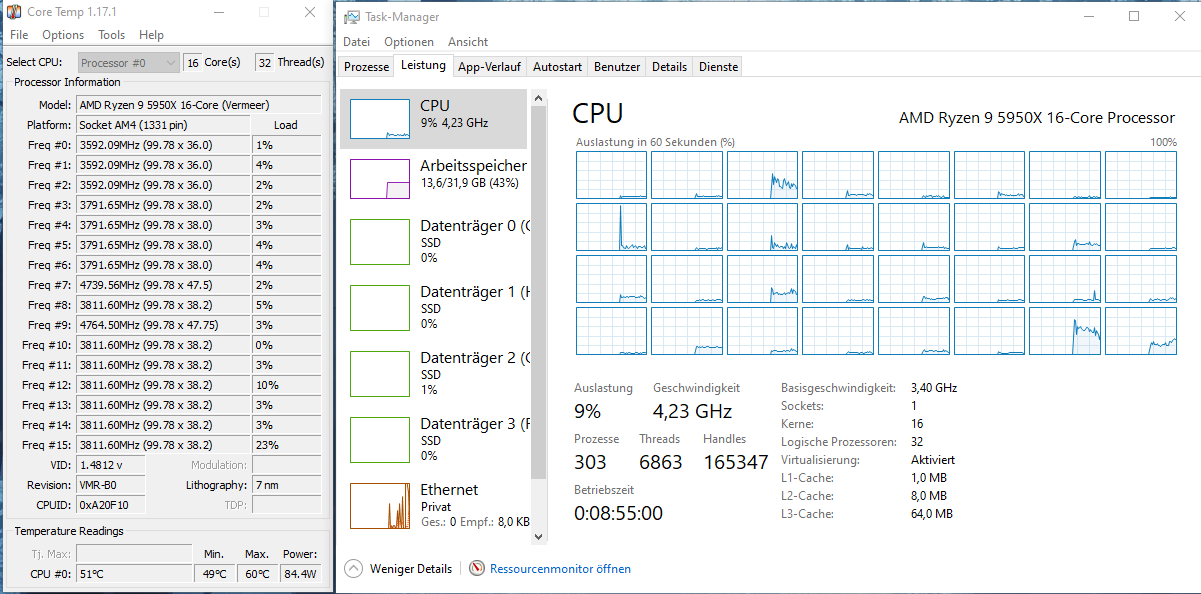The height and width of the screenshot is (594, 1201).
Task: Collapse view with Weniger Details arrow icon
Action: pyautogui.click(x=353, y=568)
